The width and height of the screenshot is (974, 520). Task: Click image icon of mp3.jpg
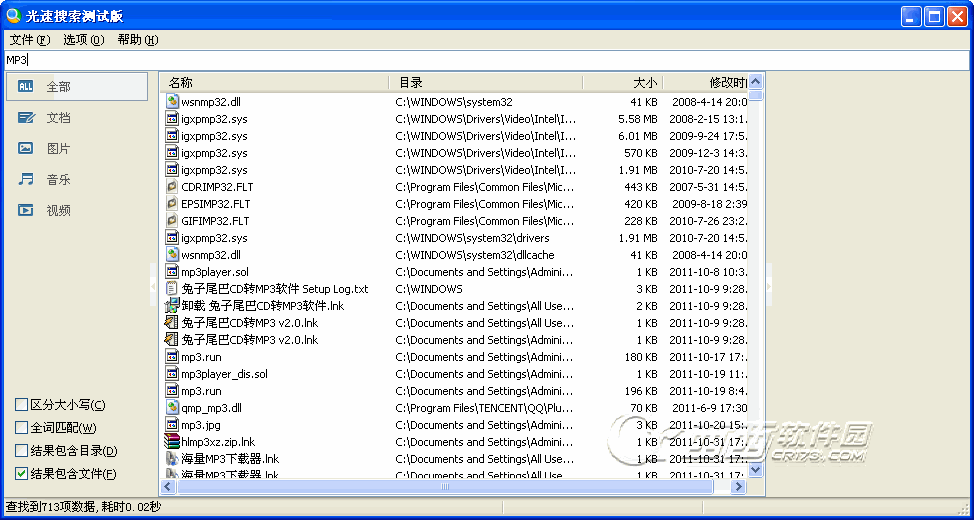coord(172,424)
